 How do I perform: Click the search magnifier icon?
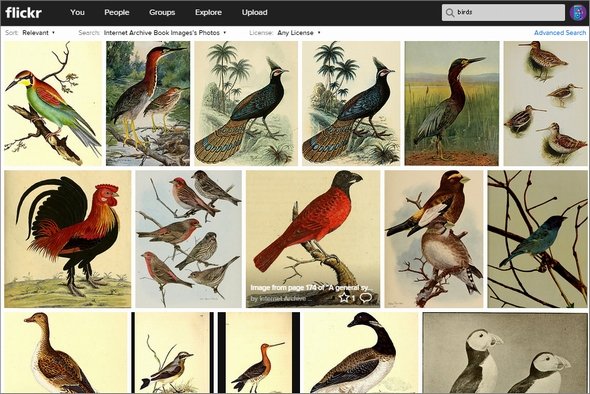coord(450,12)
